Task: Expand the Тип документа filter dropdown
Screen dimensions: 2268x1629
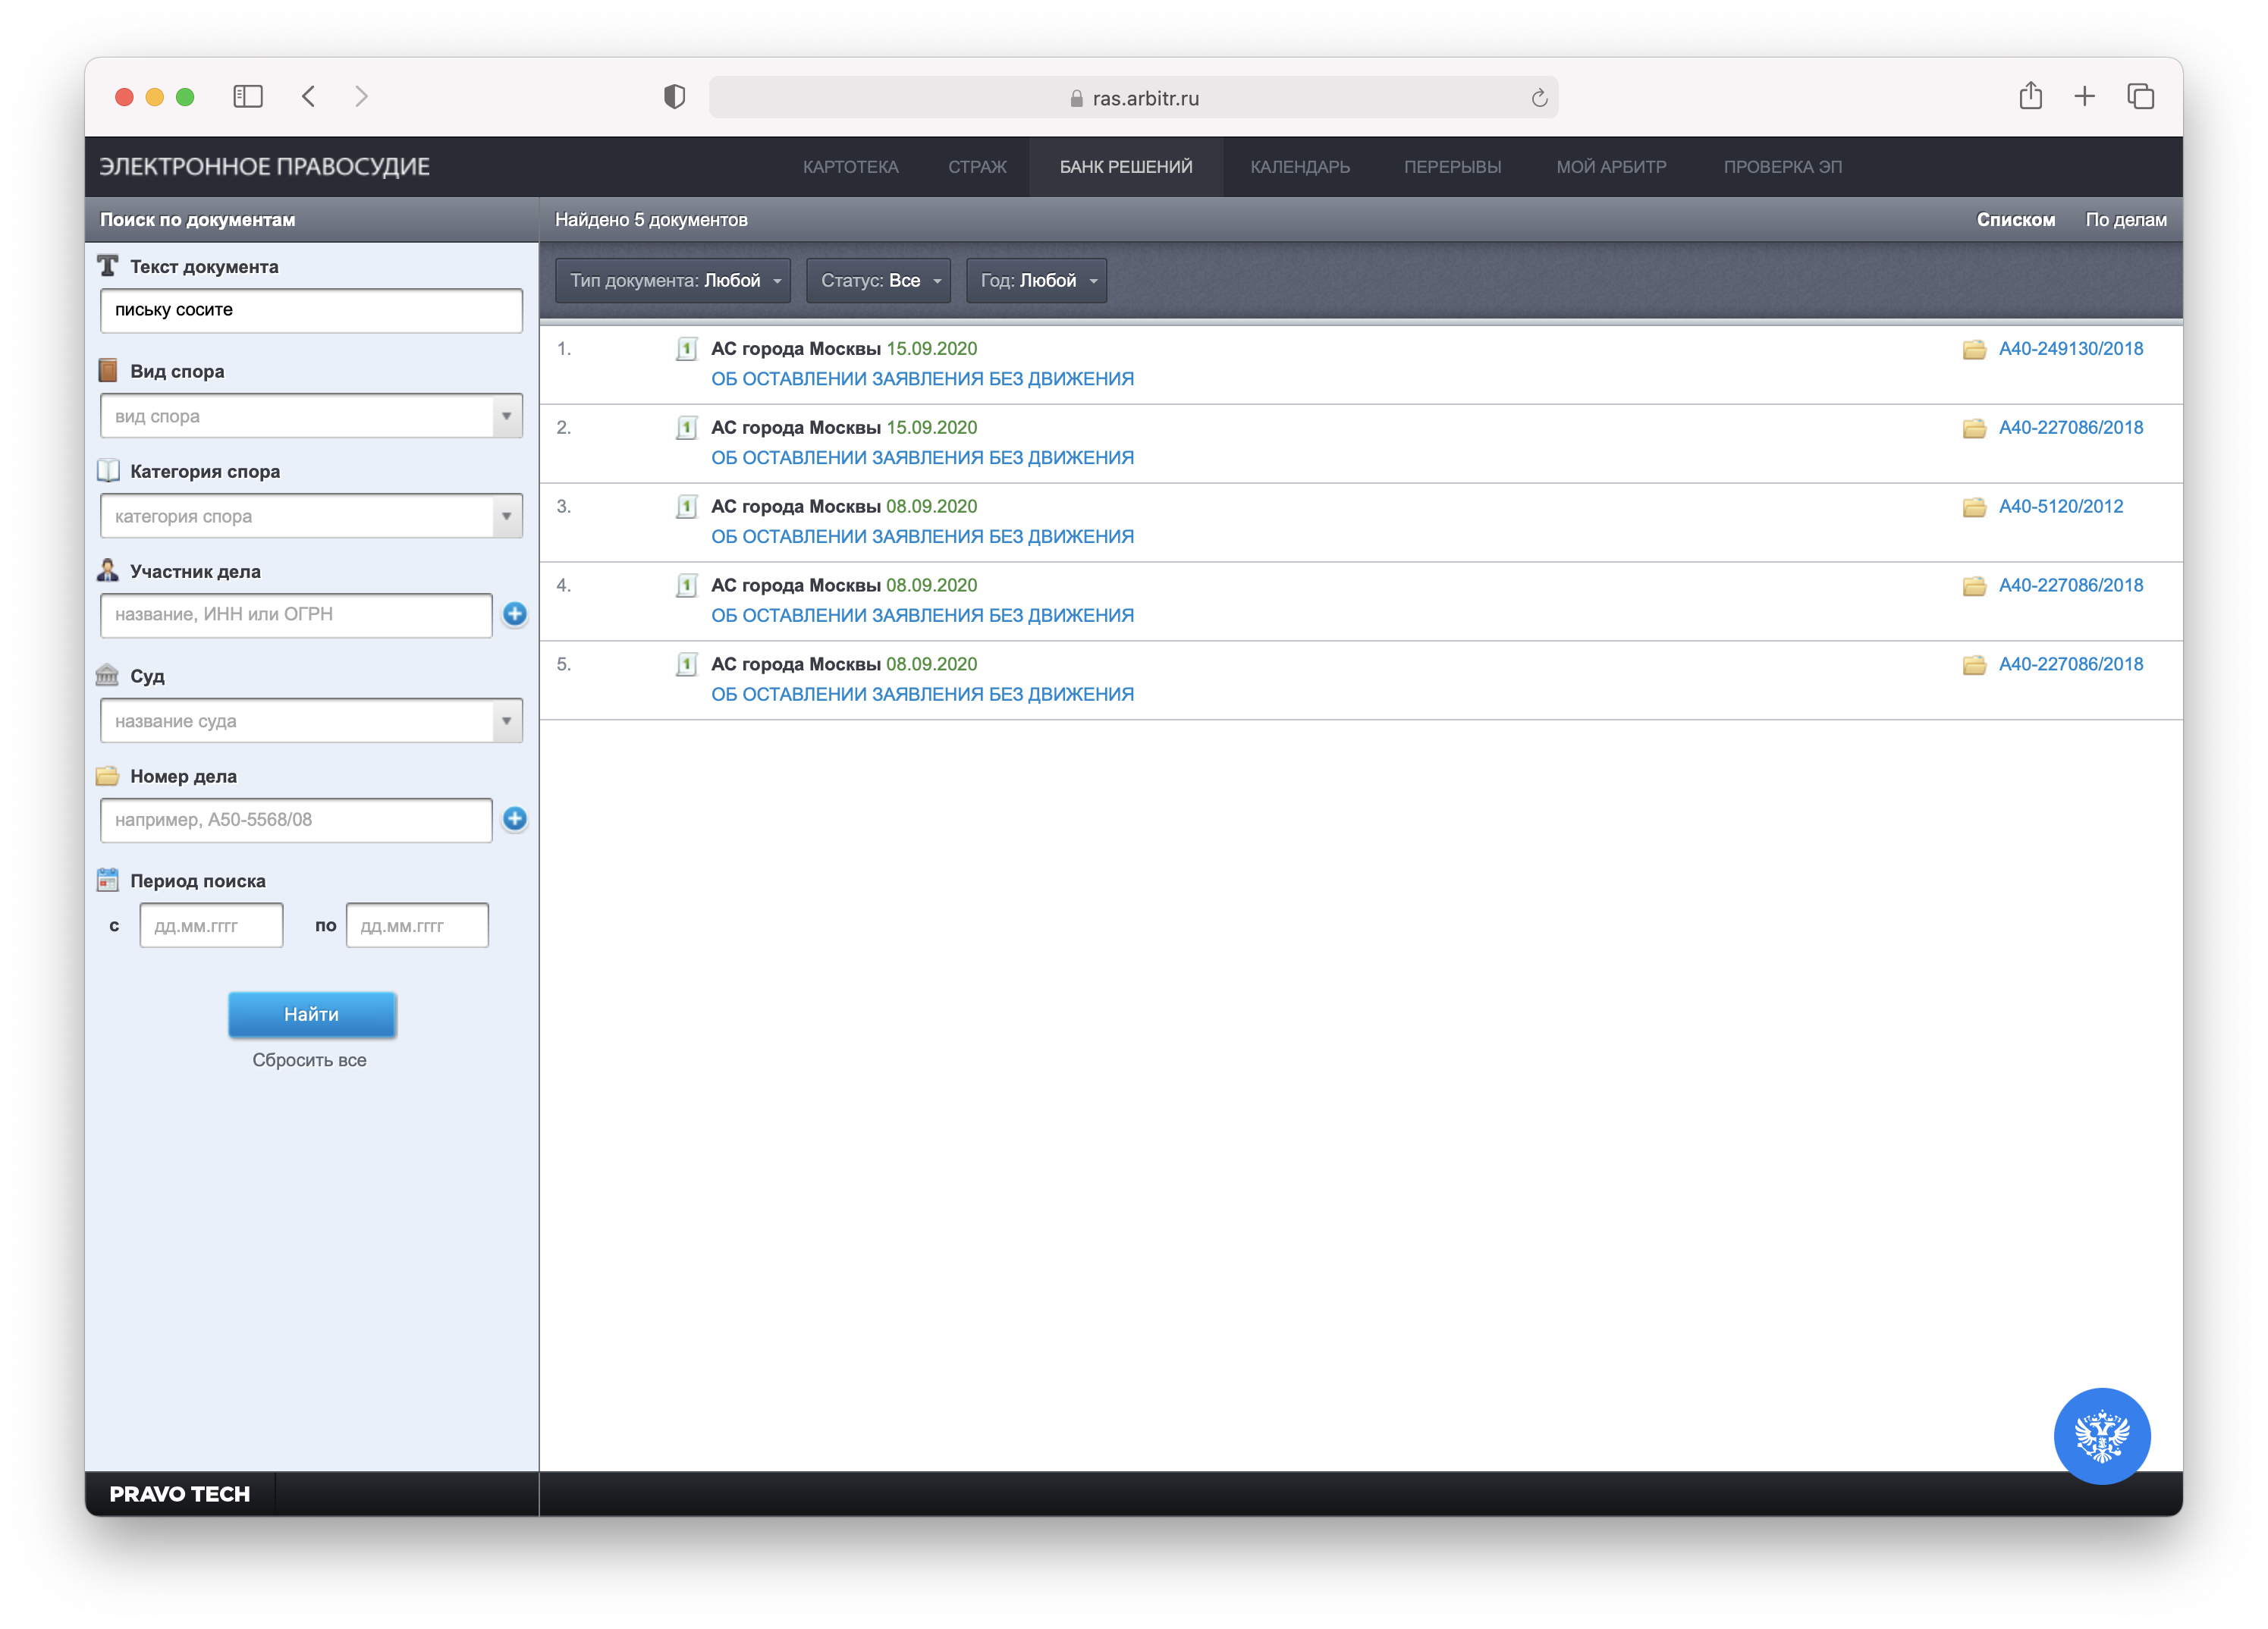Action: coord(673,281)
